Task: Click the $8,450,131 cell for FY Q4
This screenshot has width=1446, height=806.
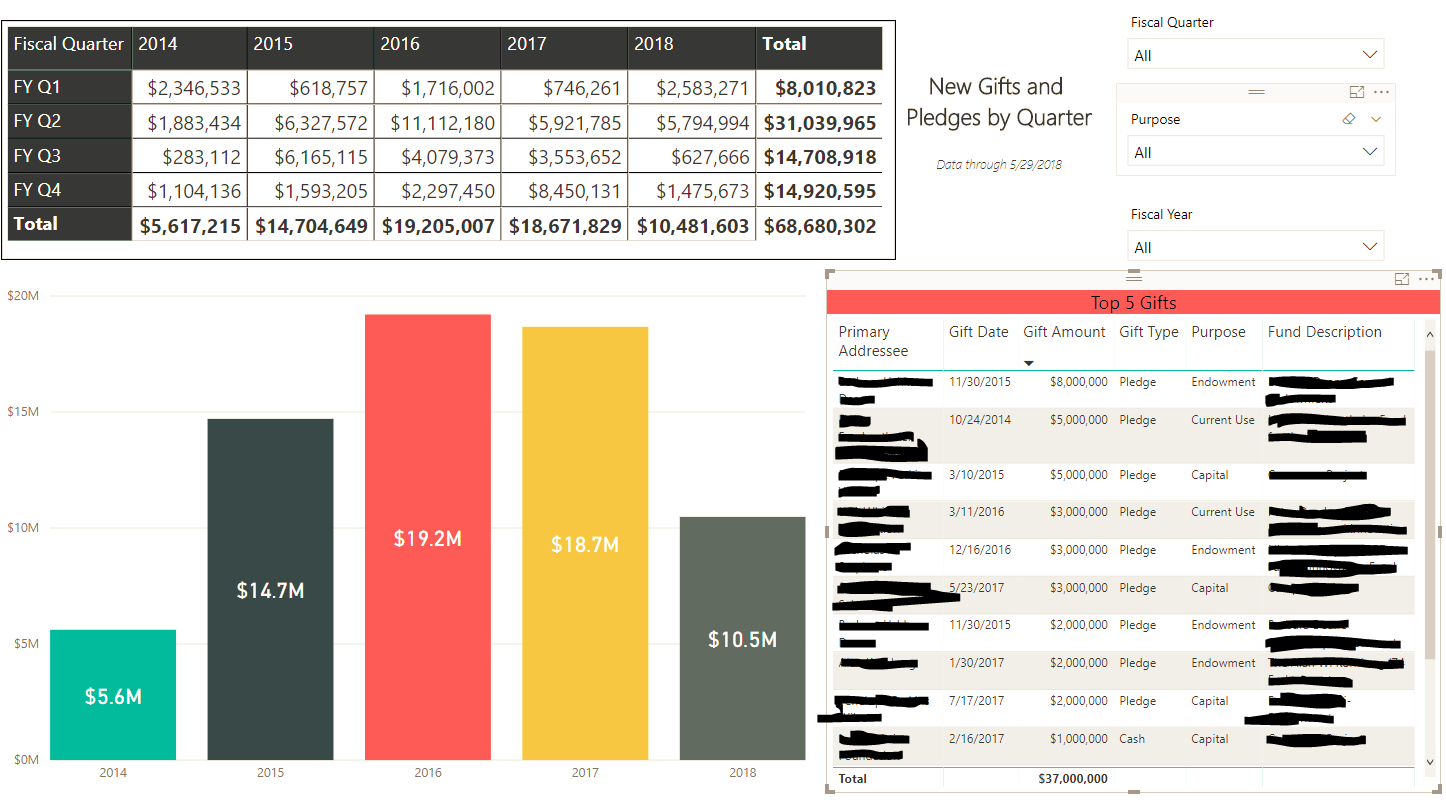Action: (565, 191)
